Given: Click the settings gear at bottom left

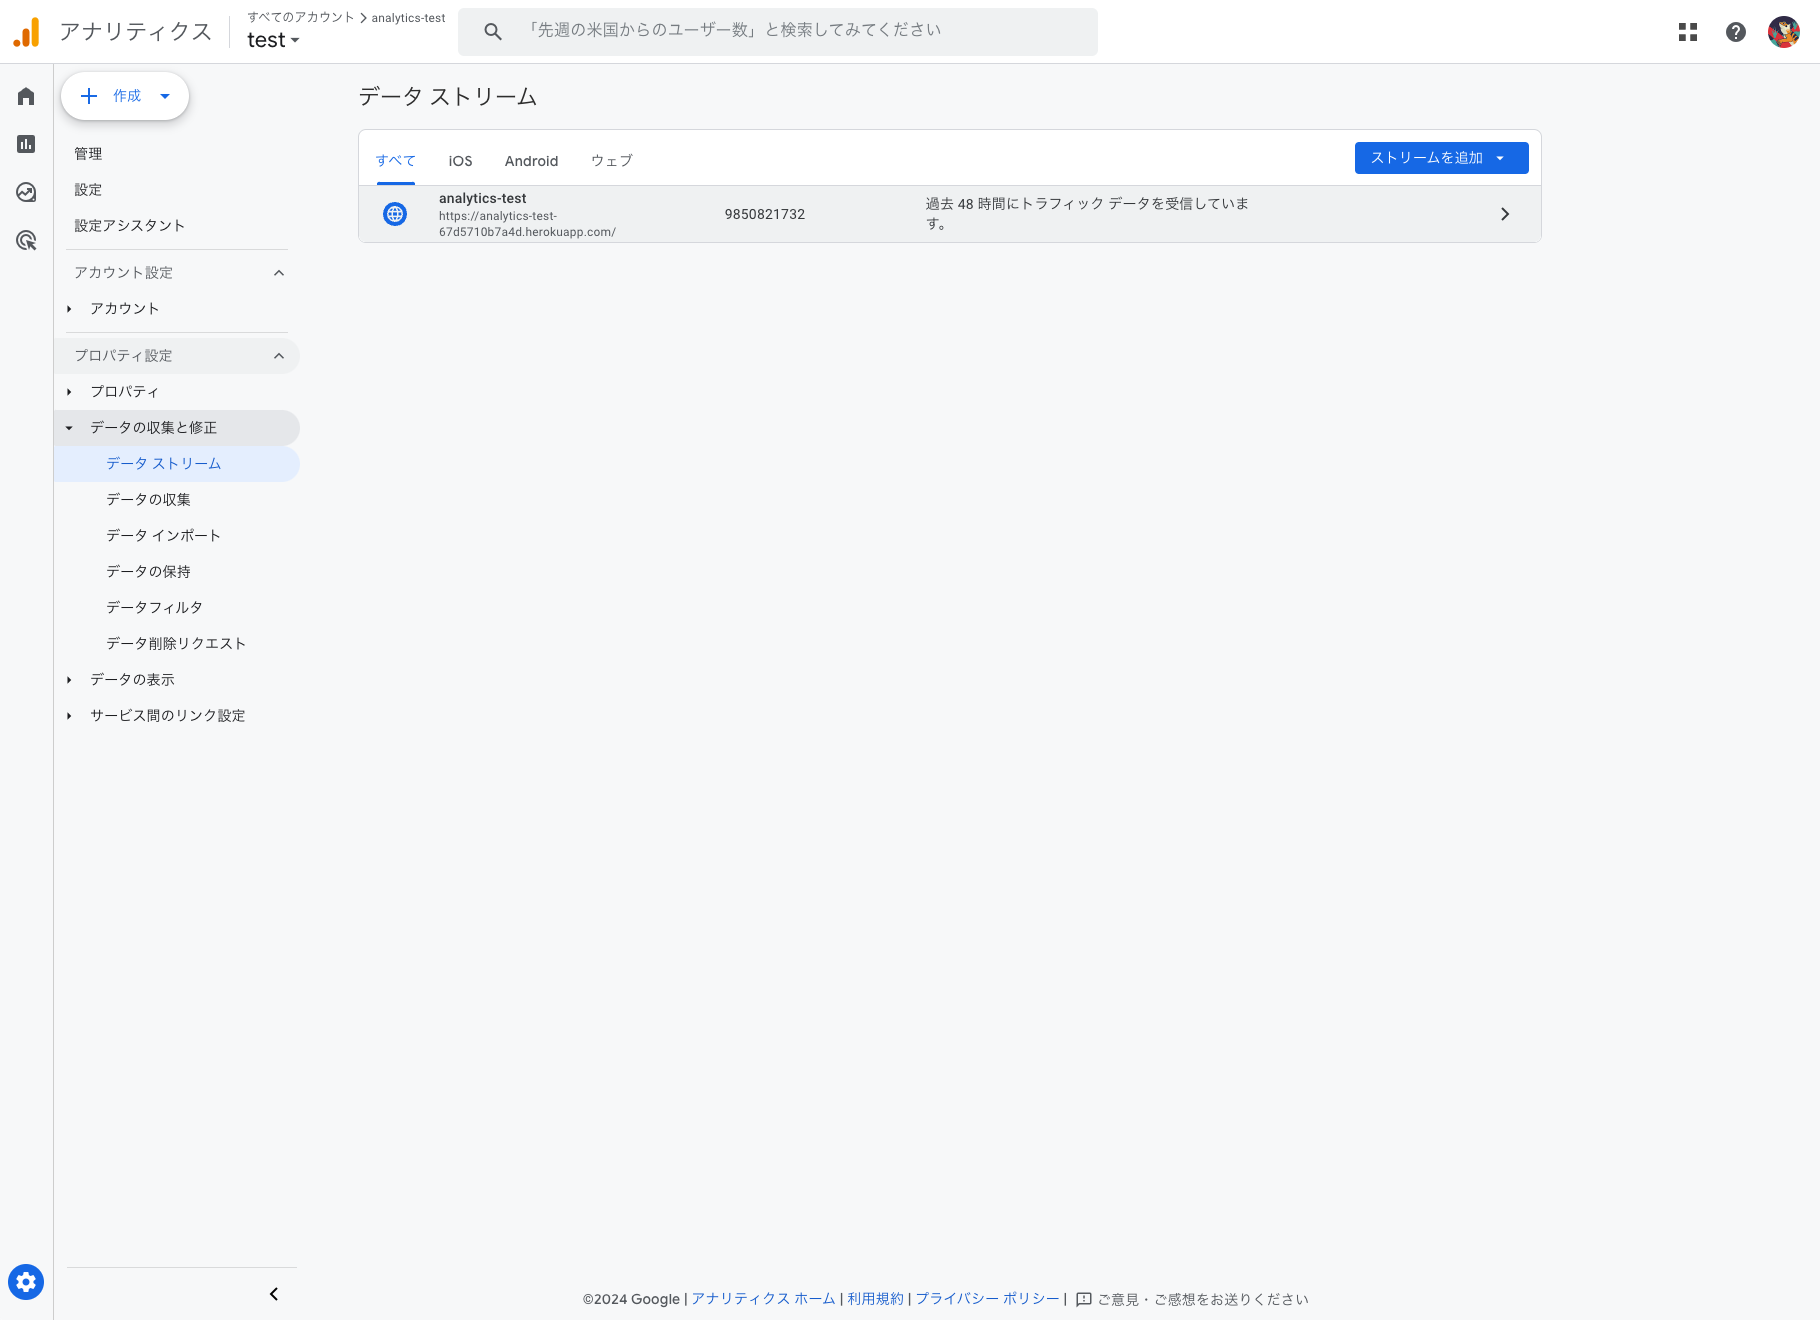Looking at the screenshot, I should coord(25,1281).
